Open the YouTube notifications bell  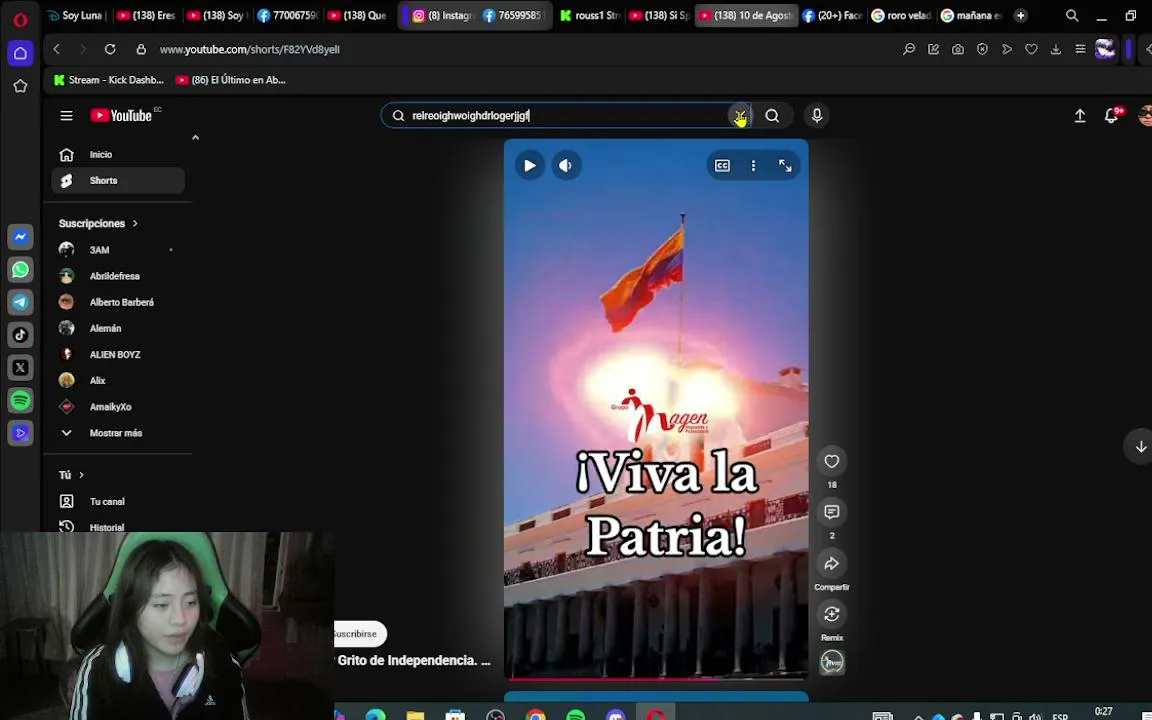[x=1112, y=115]
